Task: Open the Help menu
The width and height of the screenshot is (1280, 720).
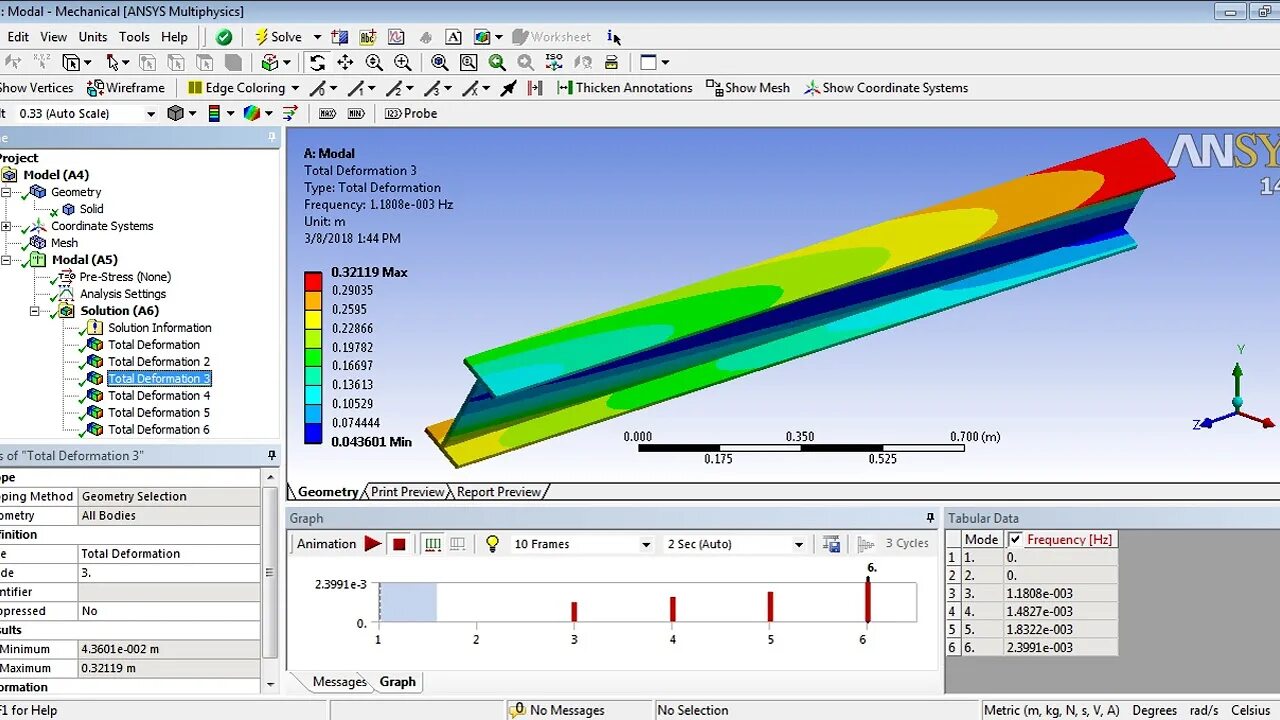Action: (174, 37)
